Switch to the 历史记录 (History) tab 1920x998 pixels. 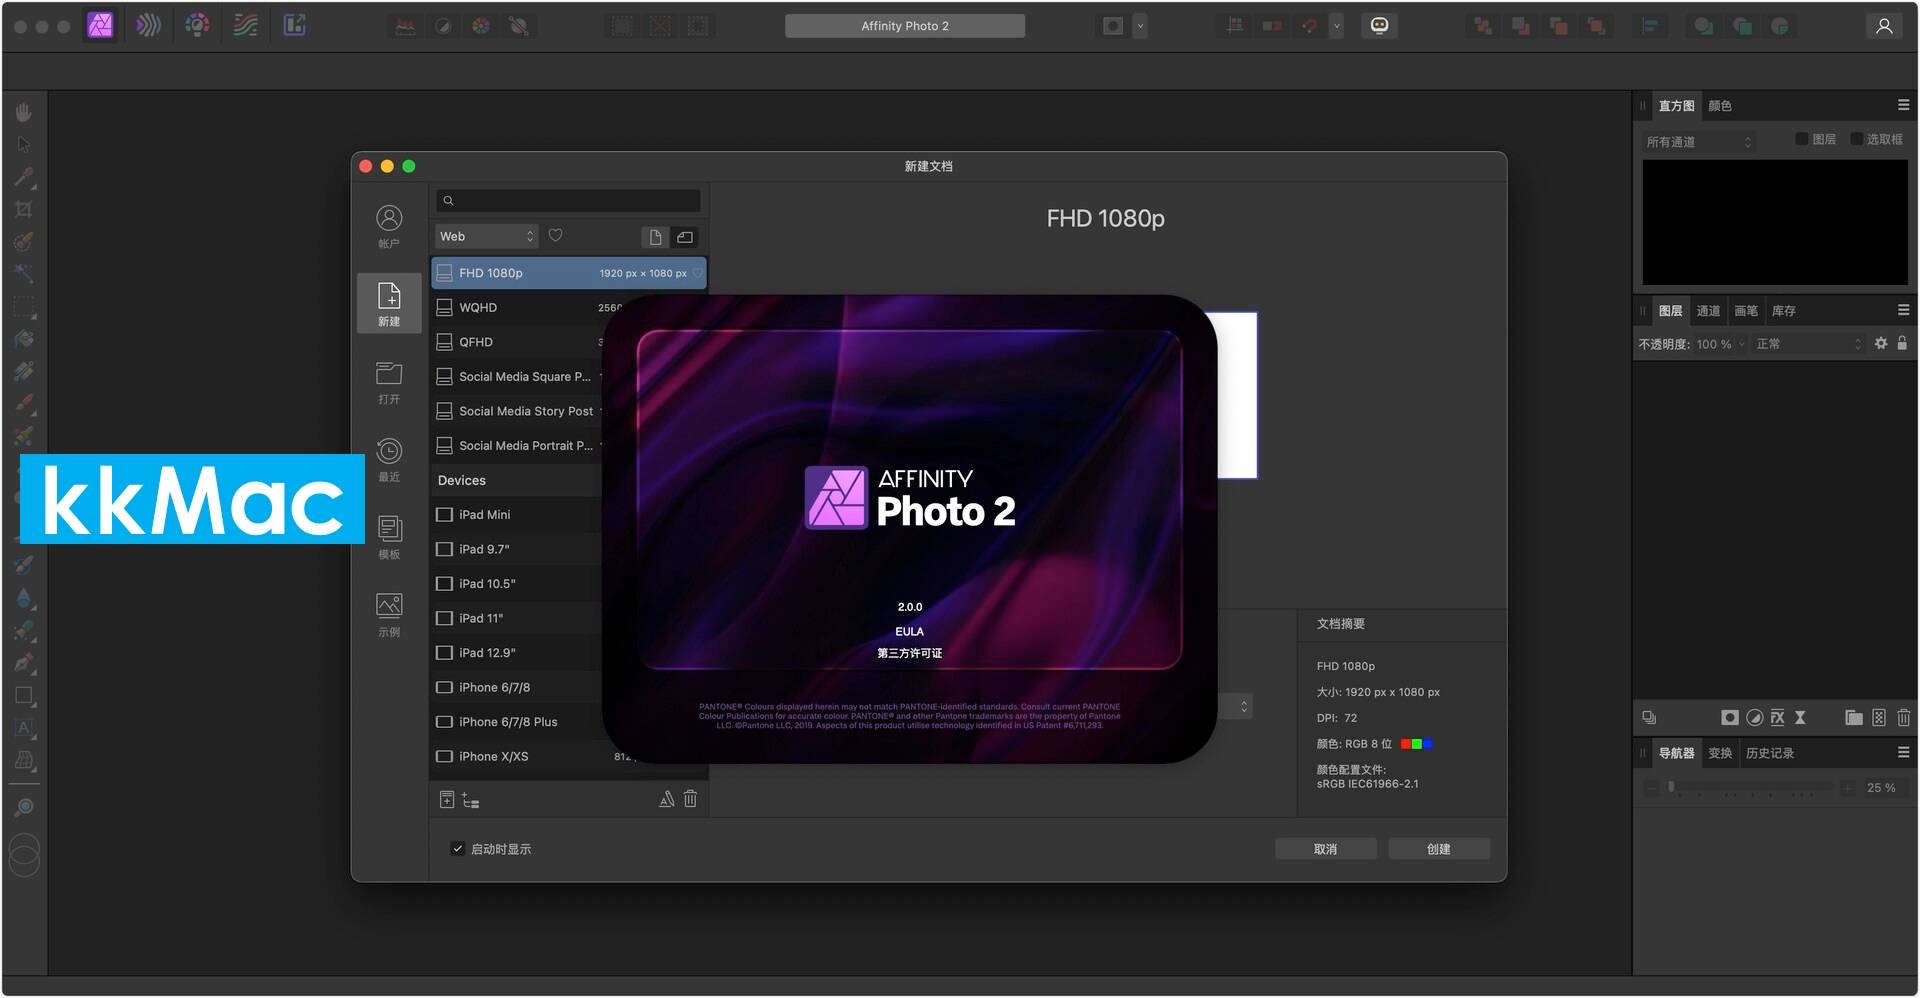pos(1770,753)
